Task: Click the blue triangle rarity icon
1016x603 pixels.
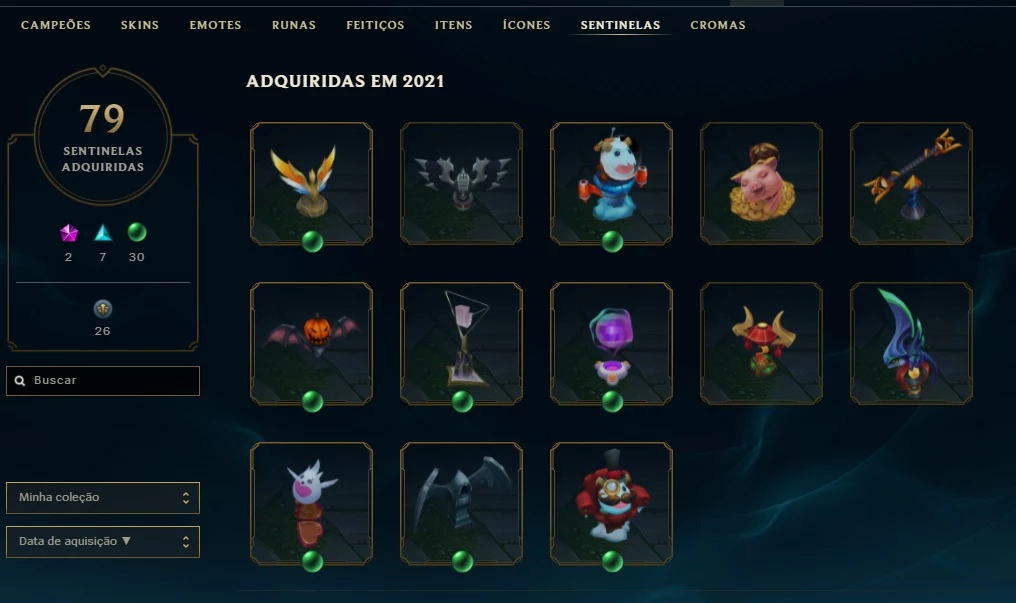Action: [x=103, y=233]
